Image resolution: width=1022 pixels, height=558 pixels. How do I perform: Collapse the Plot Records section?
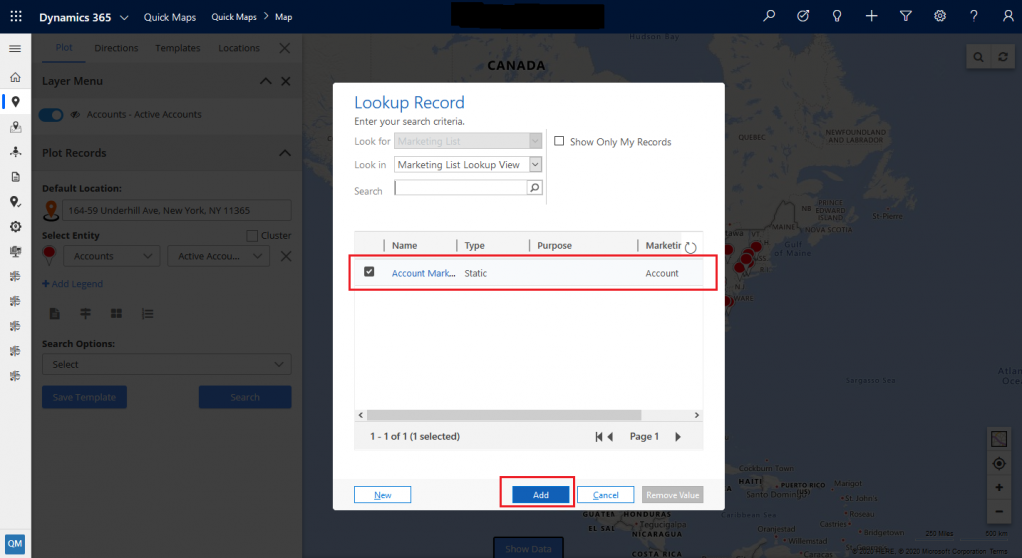[x=285, y=153]
